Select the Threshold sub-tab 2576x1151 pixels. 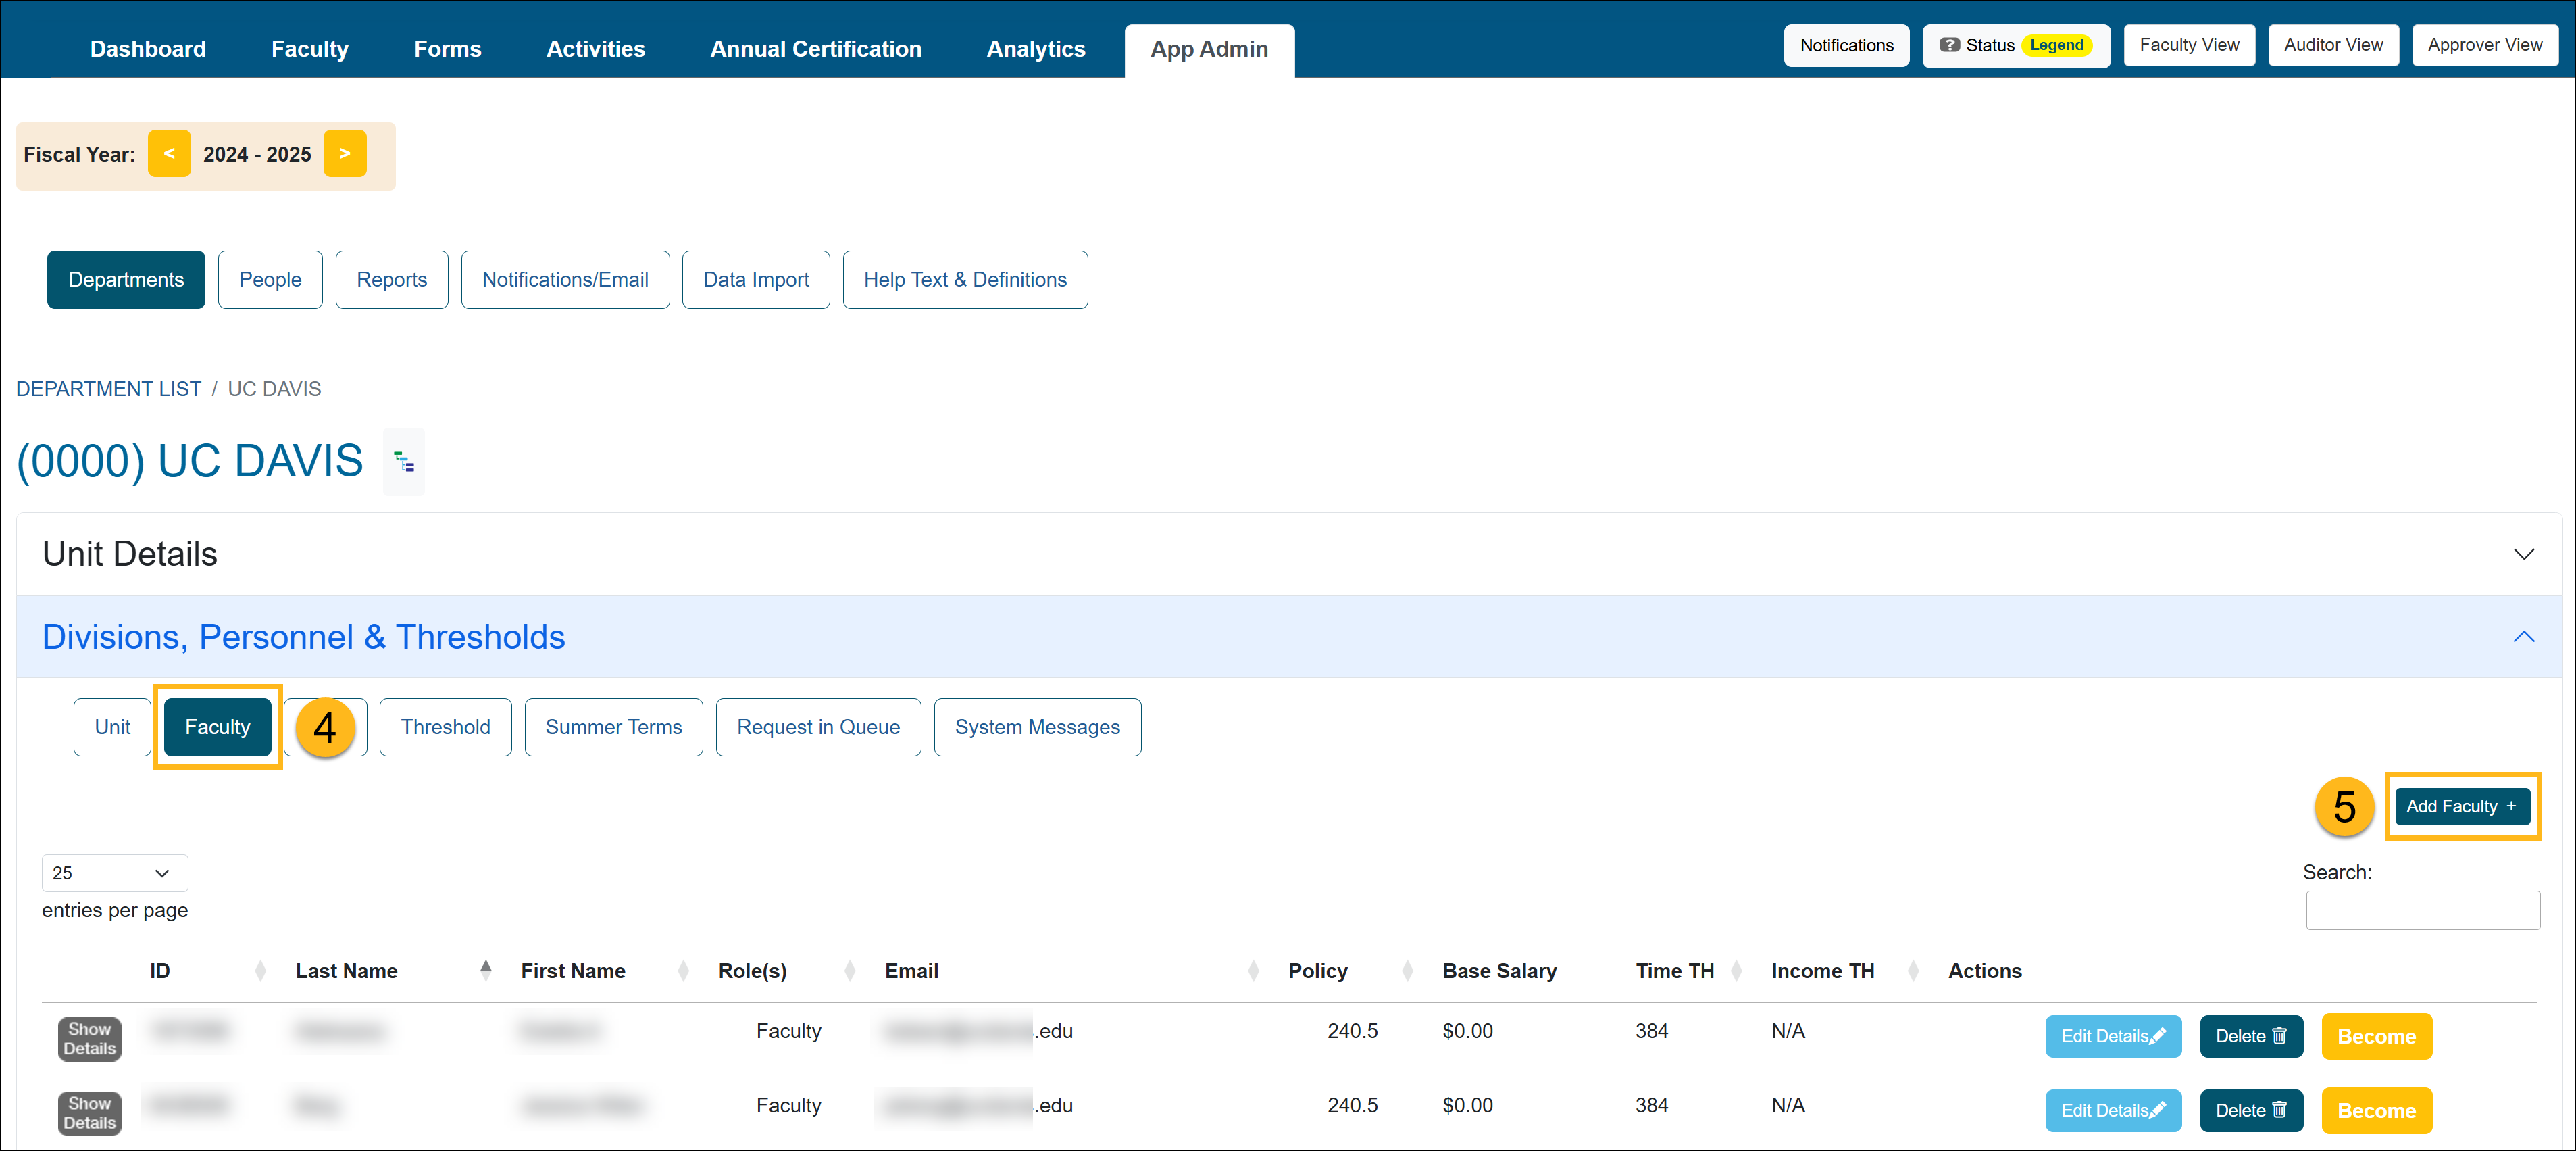point(445,727)
